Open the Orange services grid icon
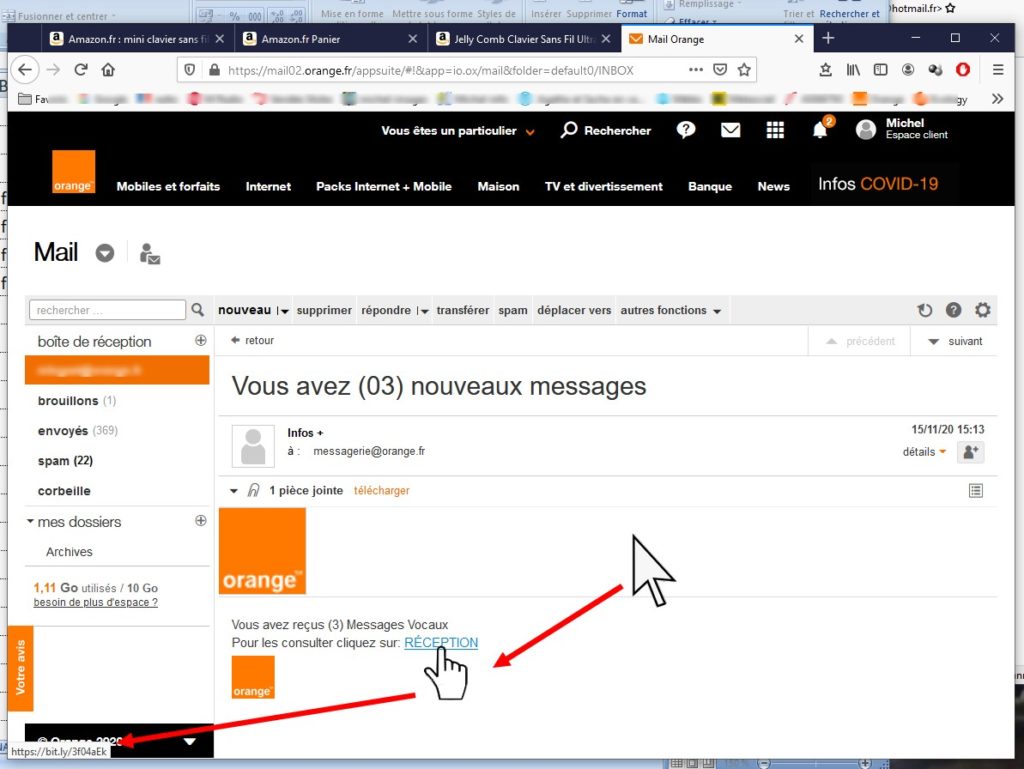1024x769 pixels. point(775,130)
